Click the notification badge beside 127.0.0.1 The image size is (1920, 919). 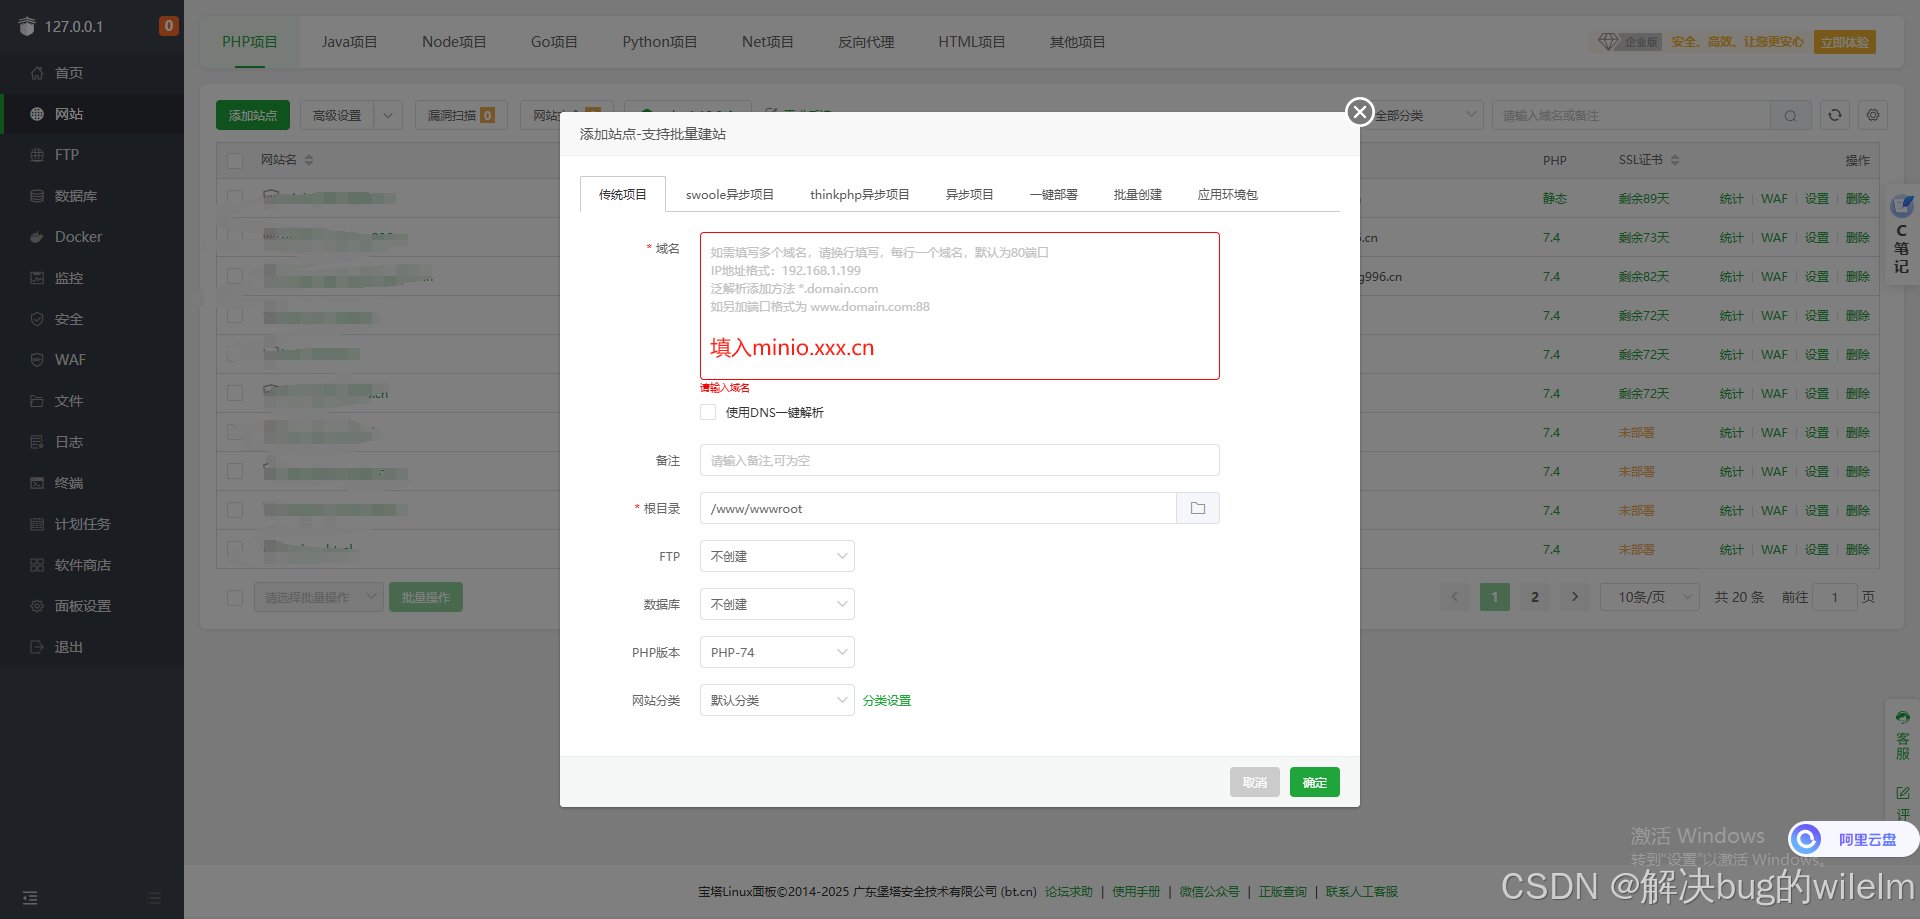(x=169, y=26)
